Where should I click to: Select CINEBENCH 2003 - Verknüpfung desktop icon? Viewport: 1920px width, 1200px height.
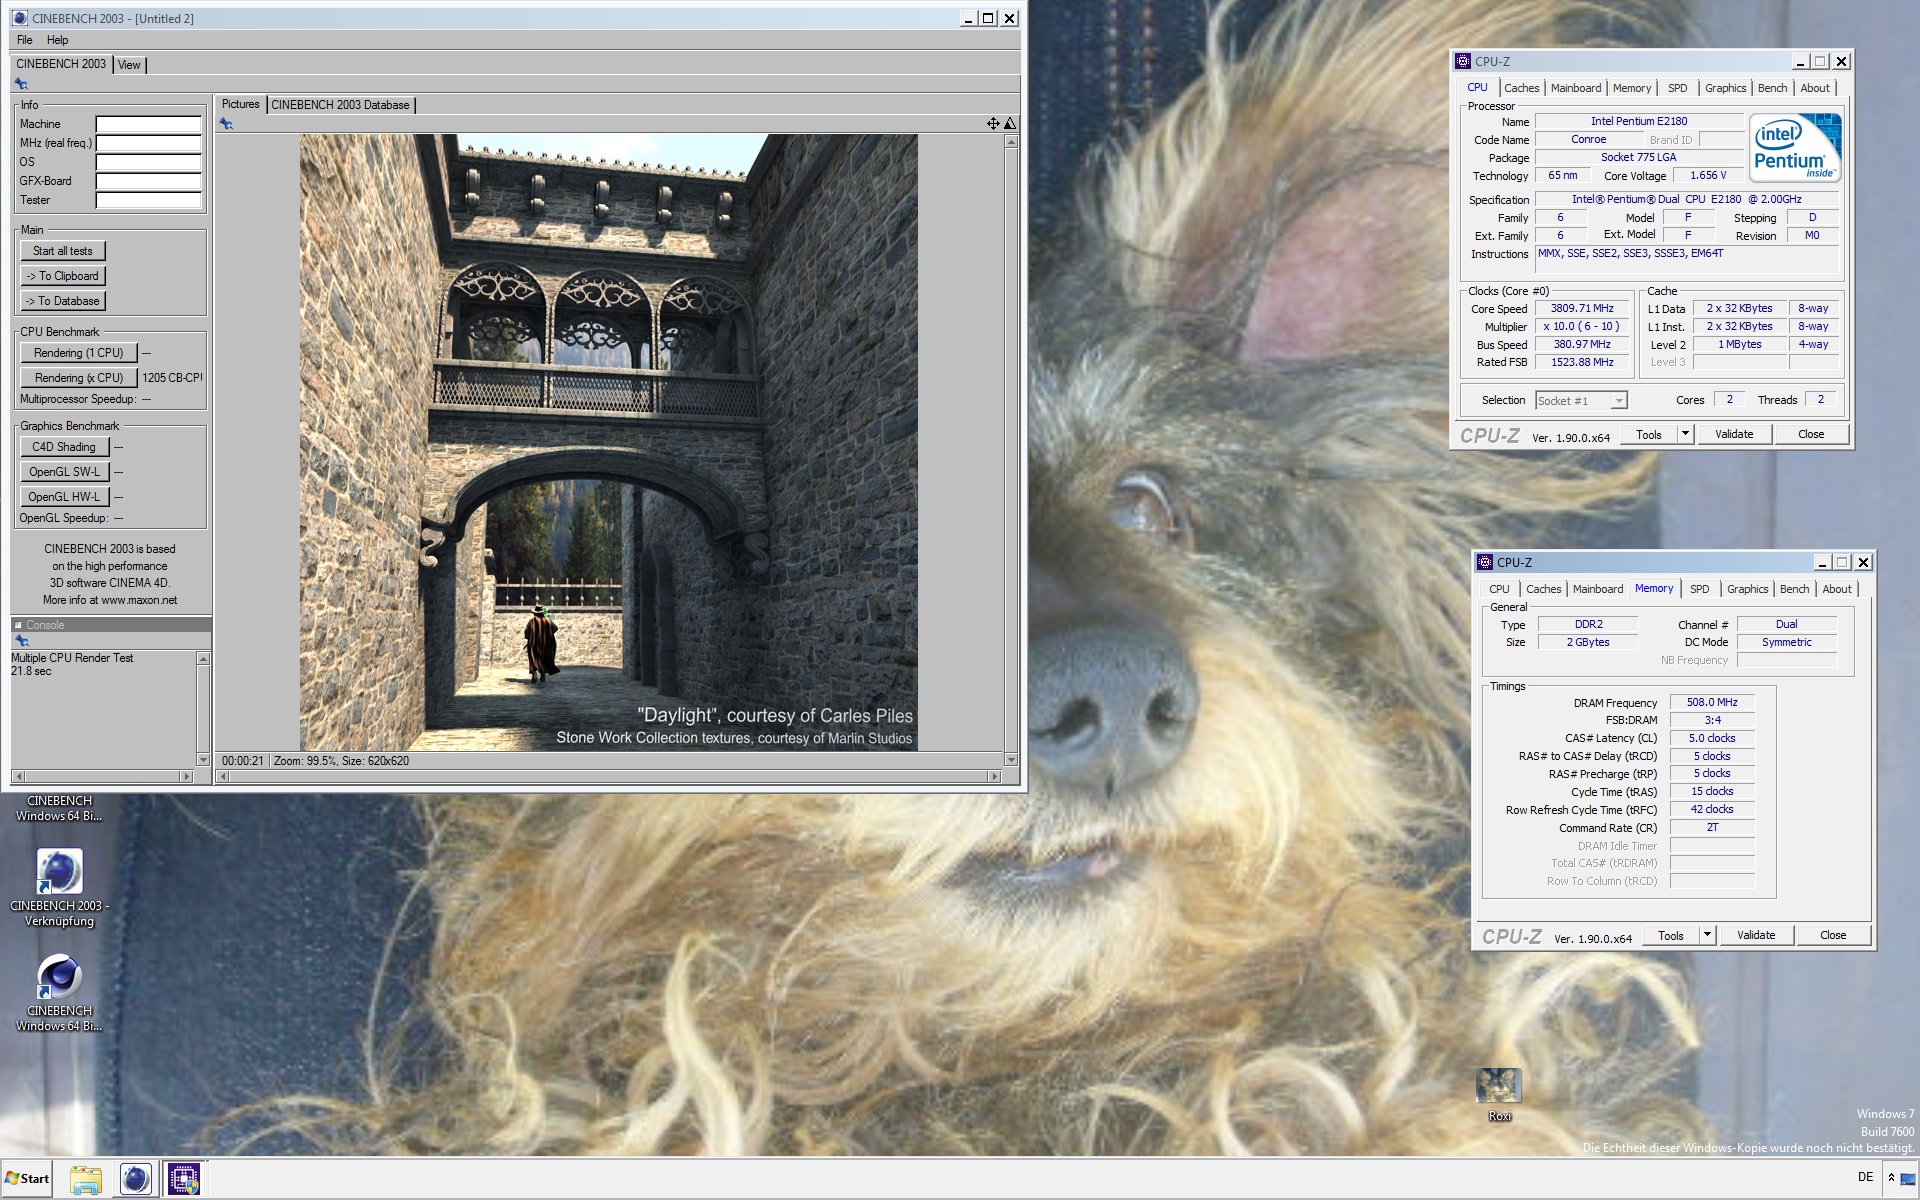59,886
